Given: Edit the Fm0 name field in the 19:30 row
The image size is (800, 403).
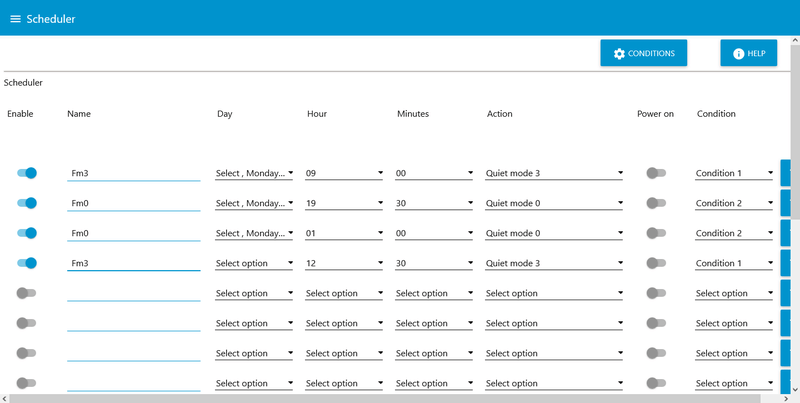Looking at the screenshot, I should (x=134, y=204).
